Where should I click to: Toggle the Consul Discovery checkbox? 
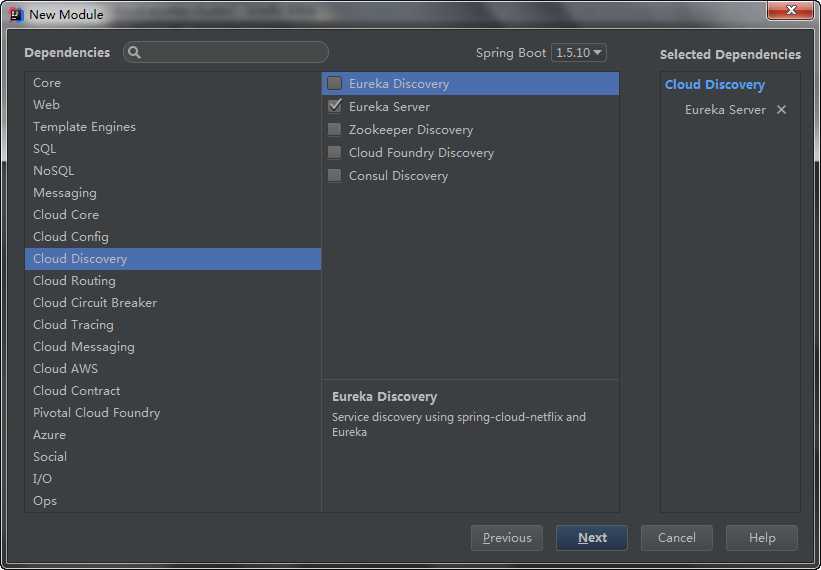[334, 175]
